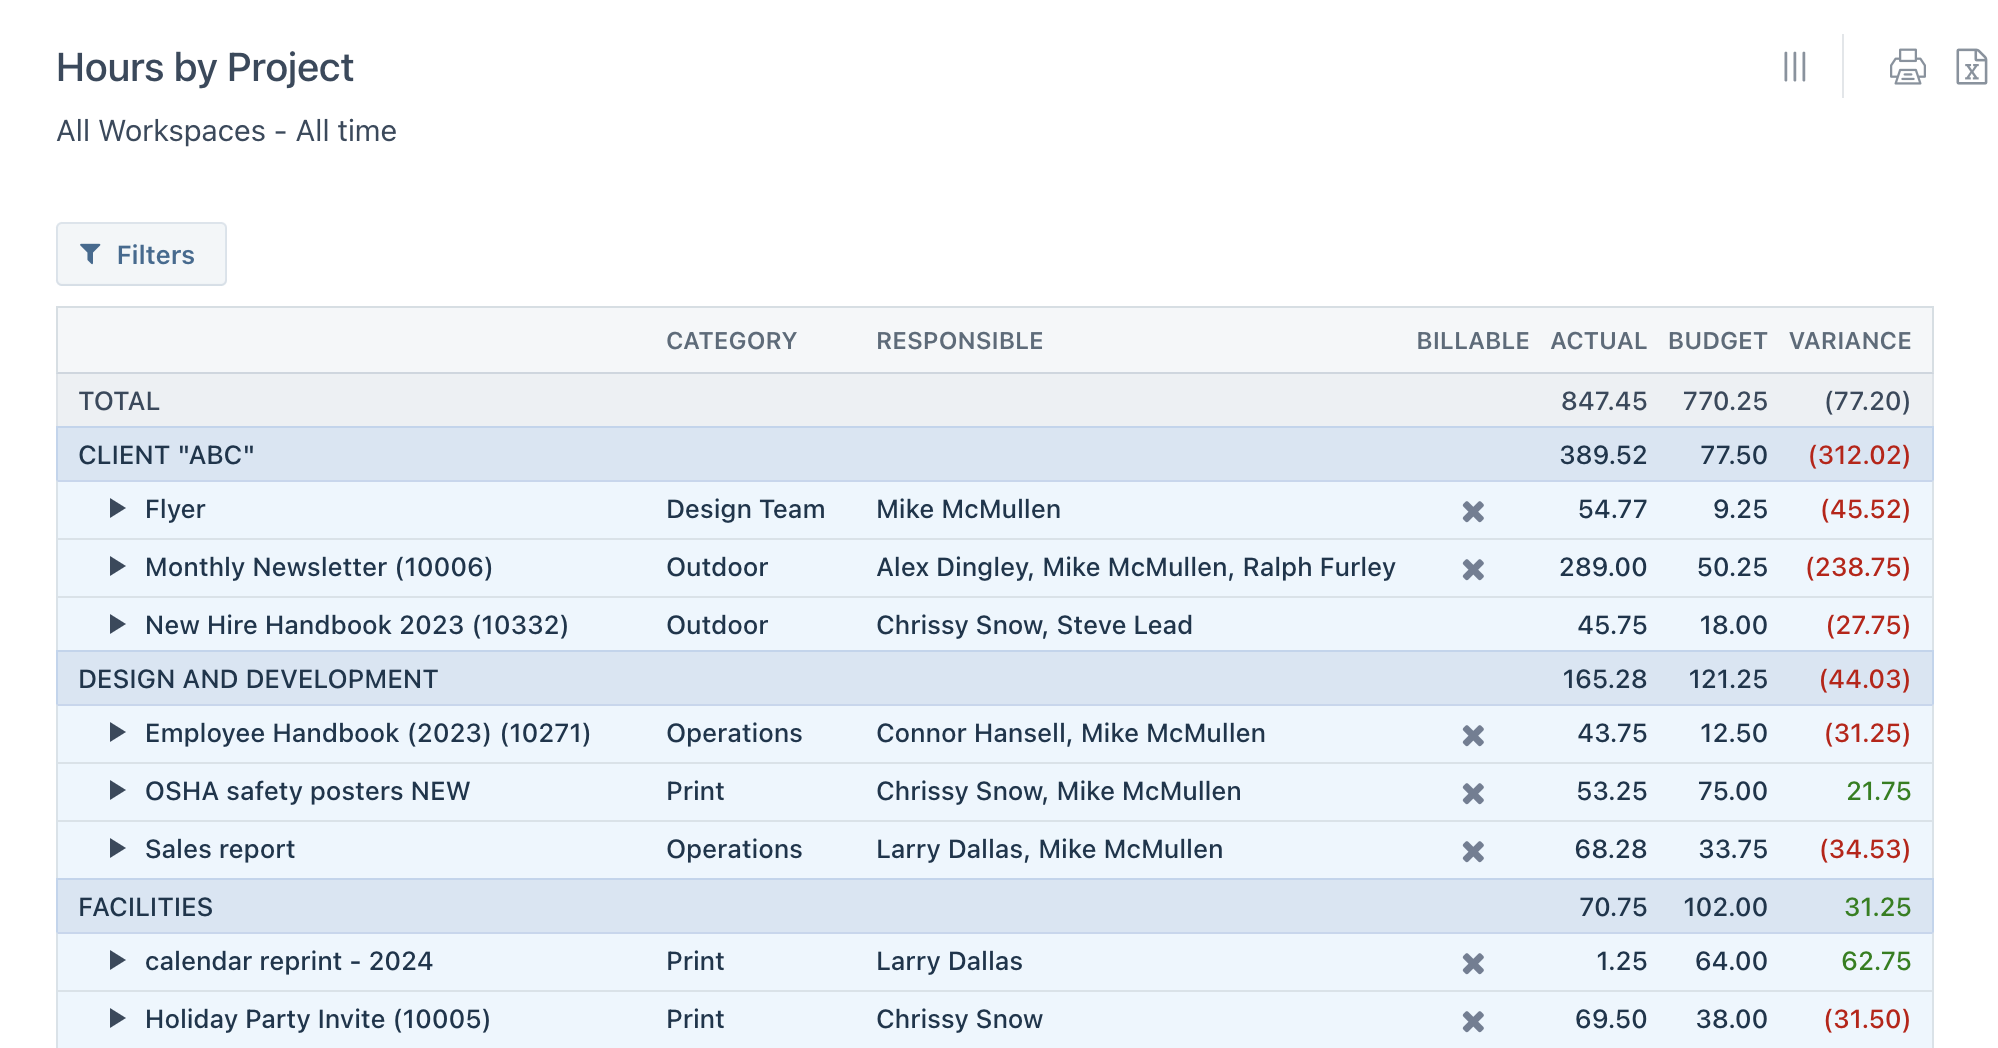
Task: Expand the Monthly Newsletter (10006) row
Action: [x=115, y=568]
